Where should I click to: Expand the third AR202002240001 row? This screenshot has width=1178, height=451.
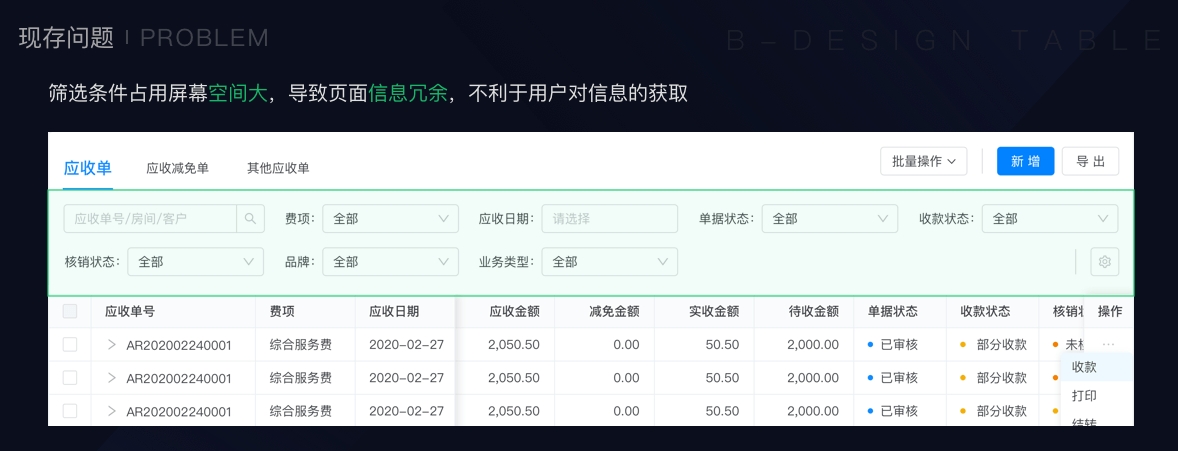[x=112, y=411]
